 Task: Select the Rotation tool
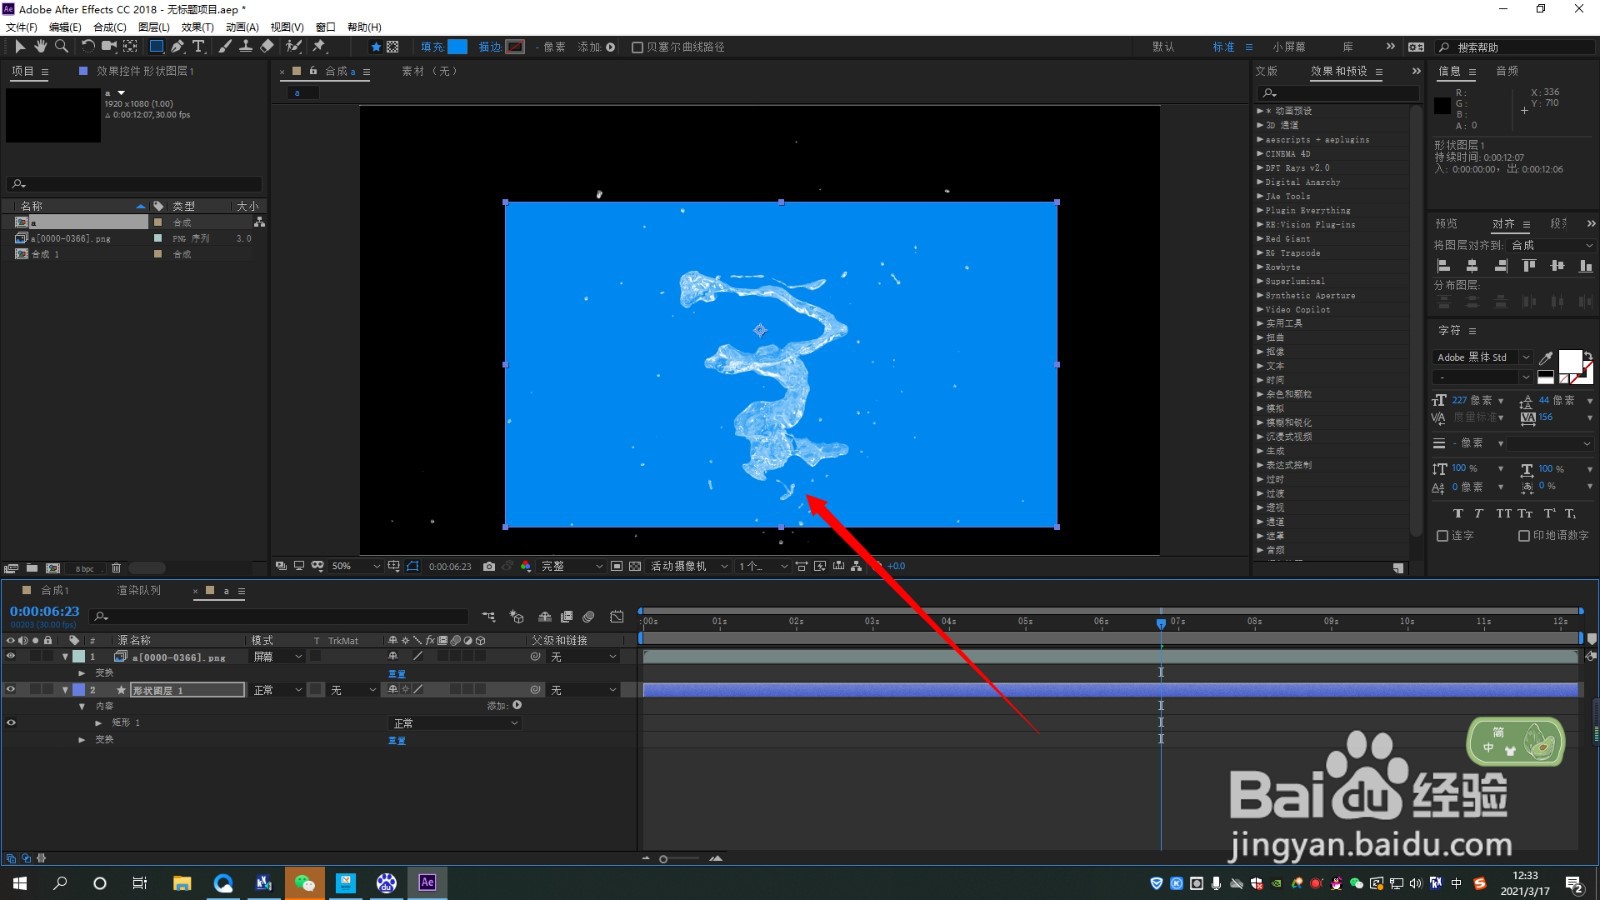click(x=88, y=46)
